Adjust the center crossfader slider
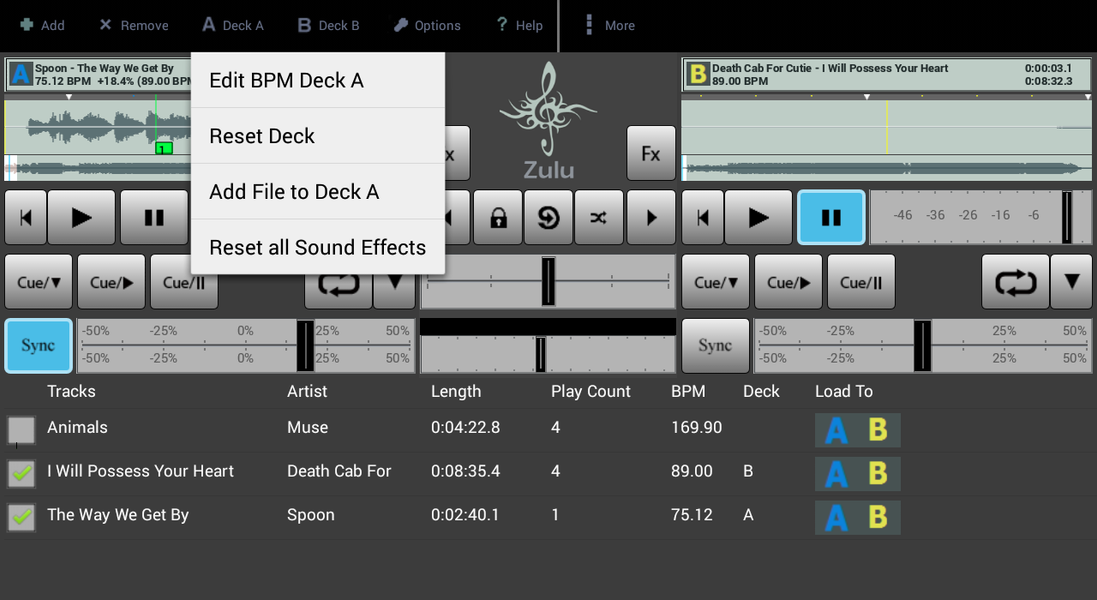This screenshot has height=600, width=1097. [x=548, y=282]
